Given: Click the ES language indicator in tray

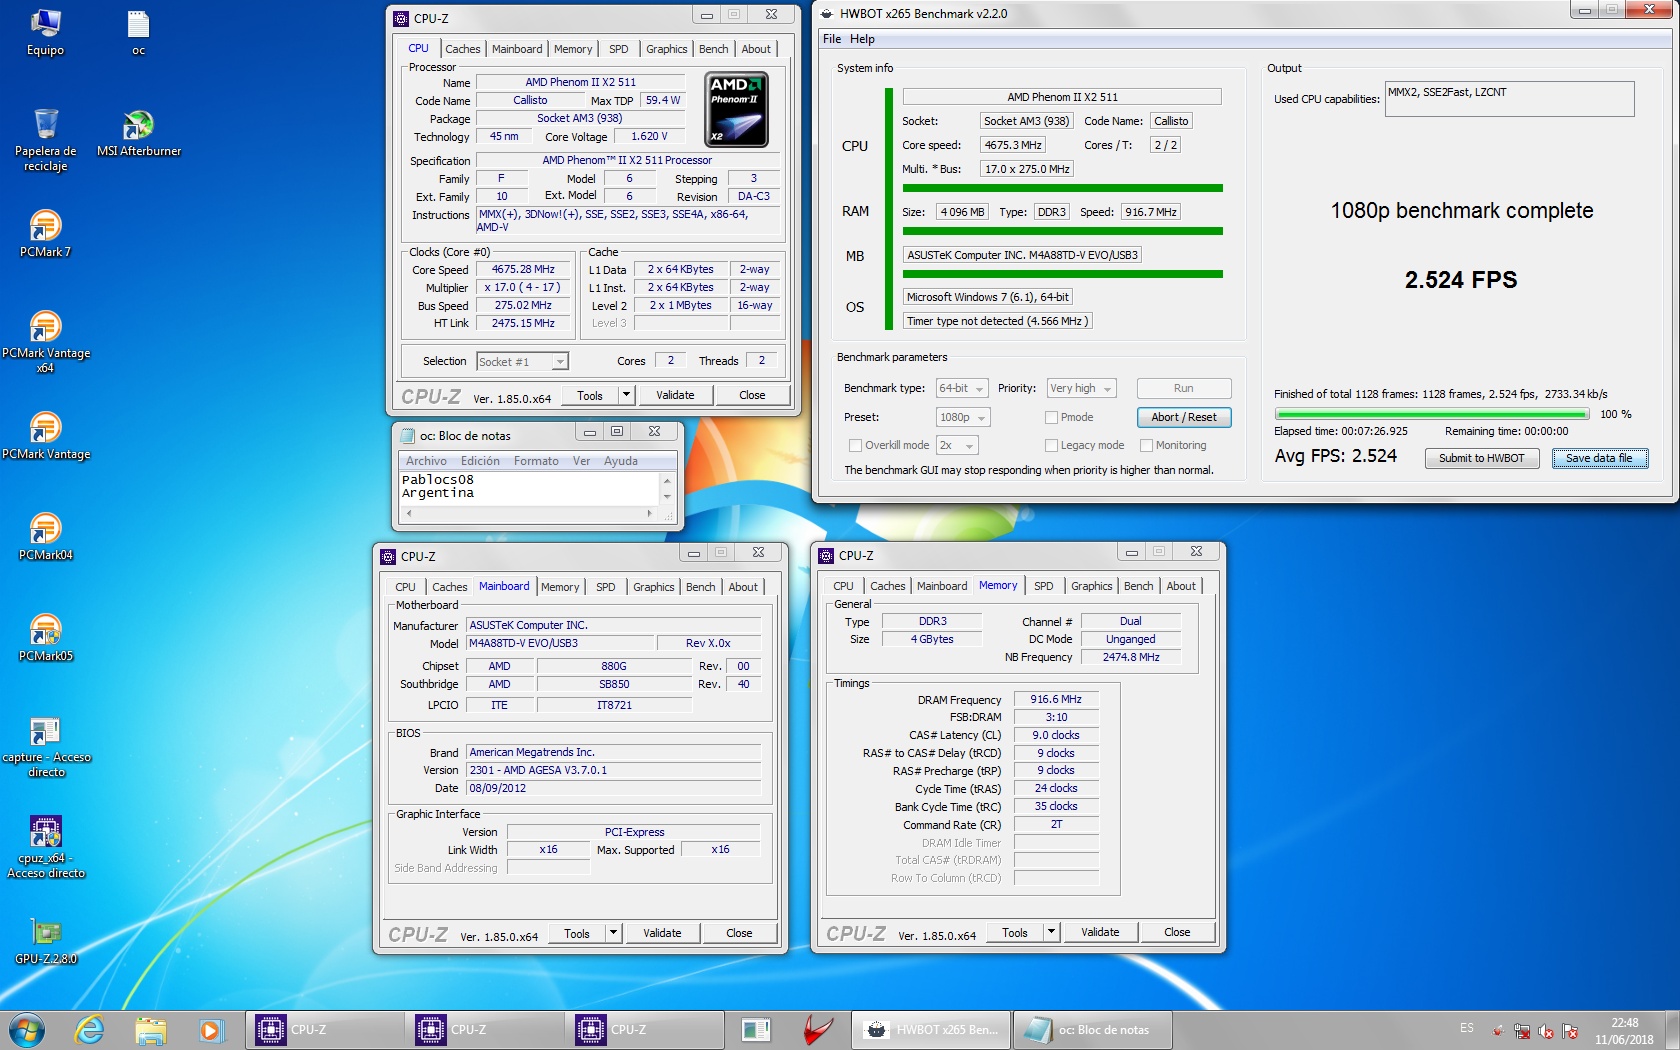Looking at the screenshot, I should [x=1467, y=1028].
